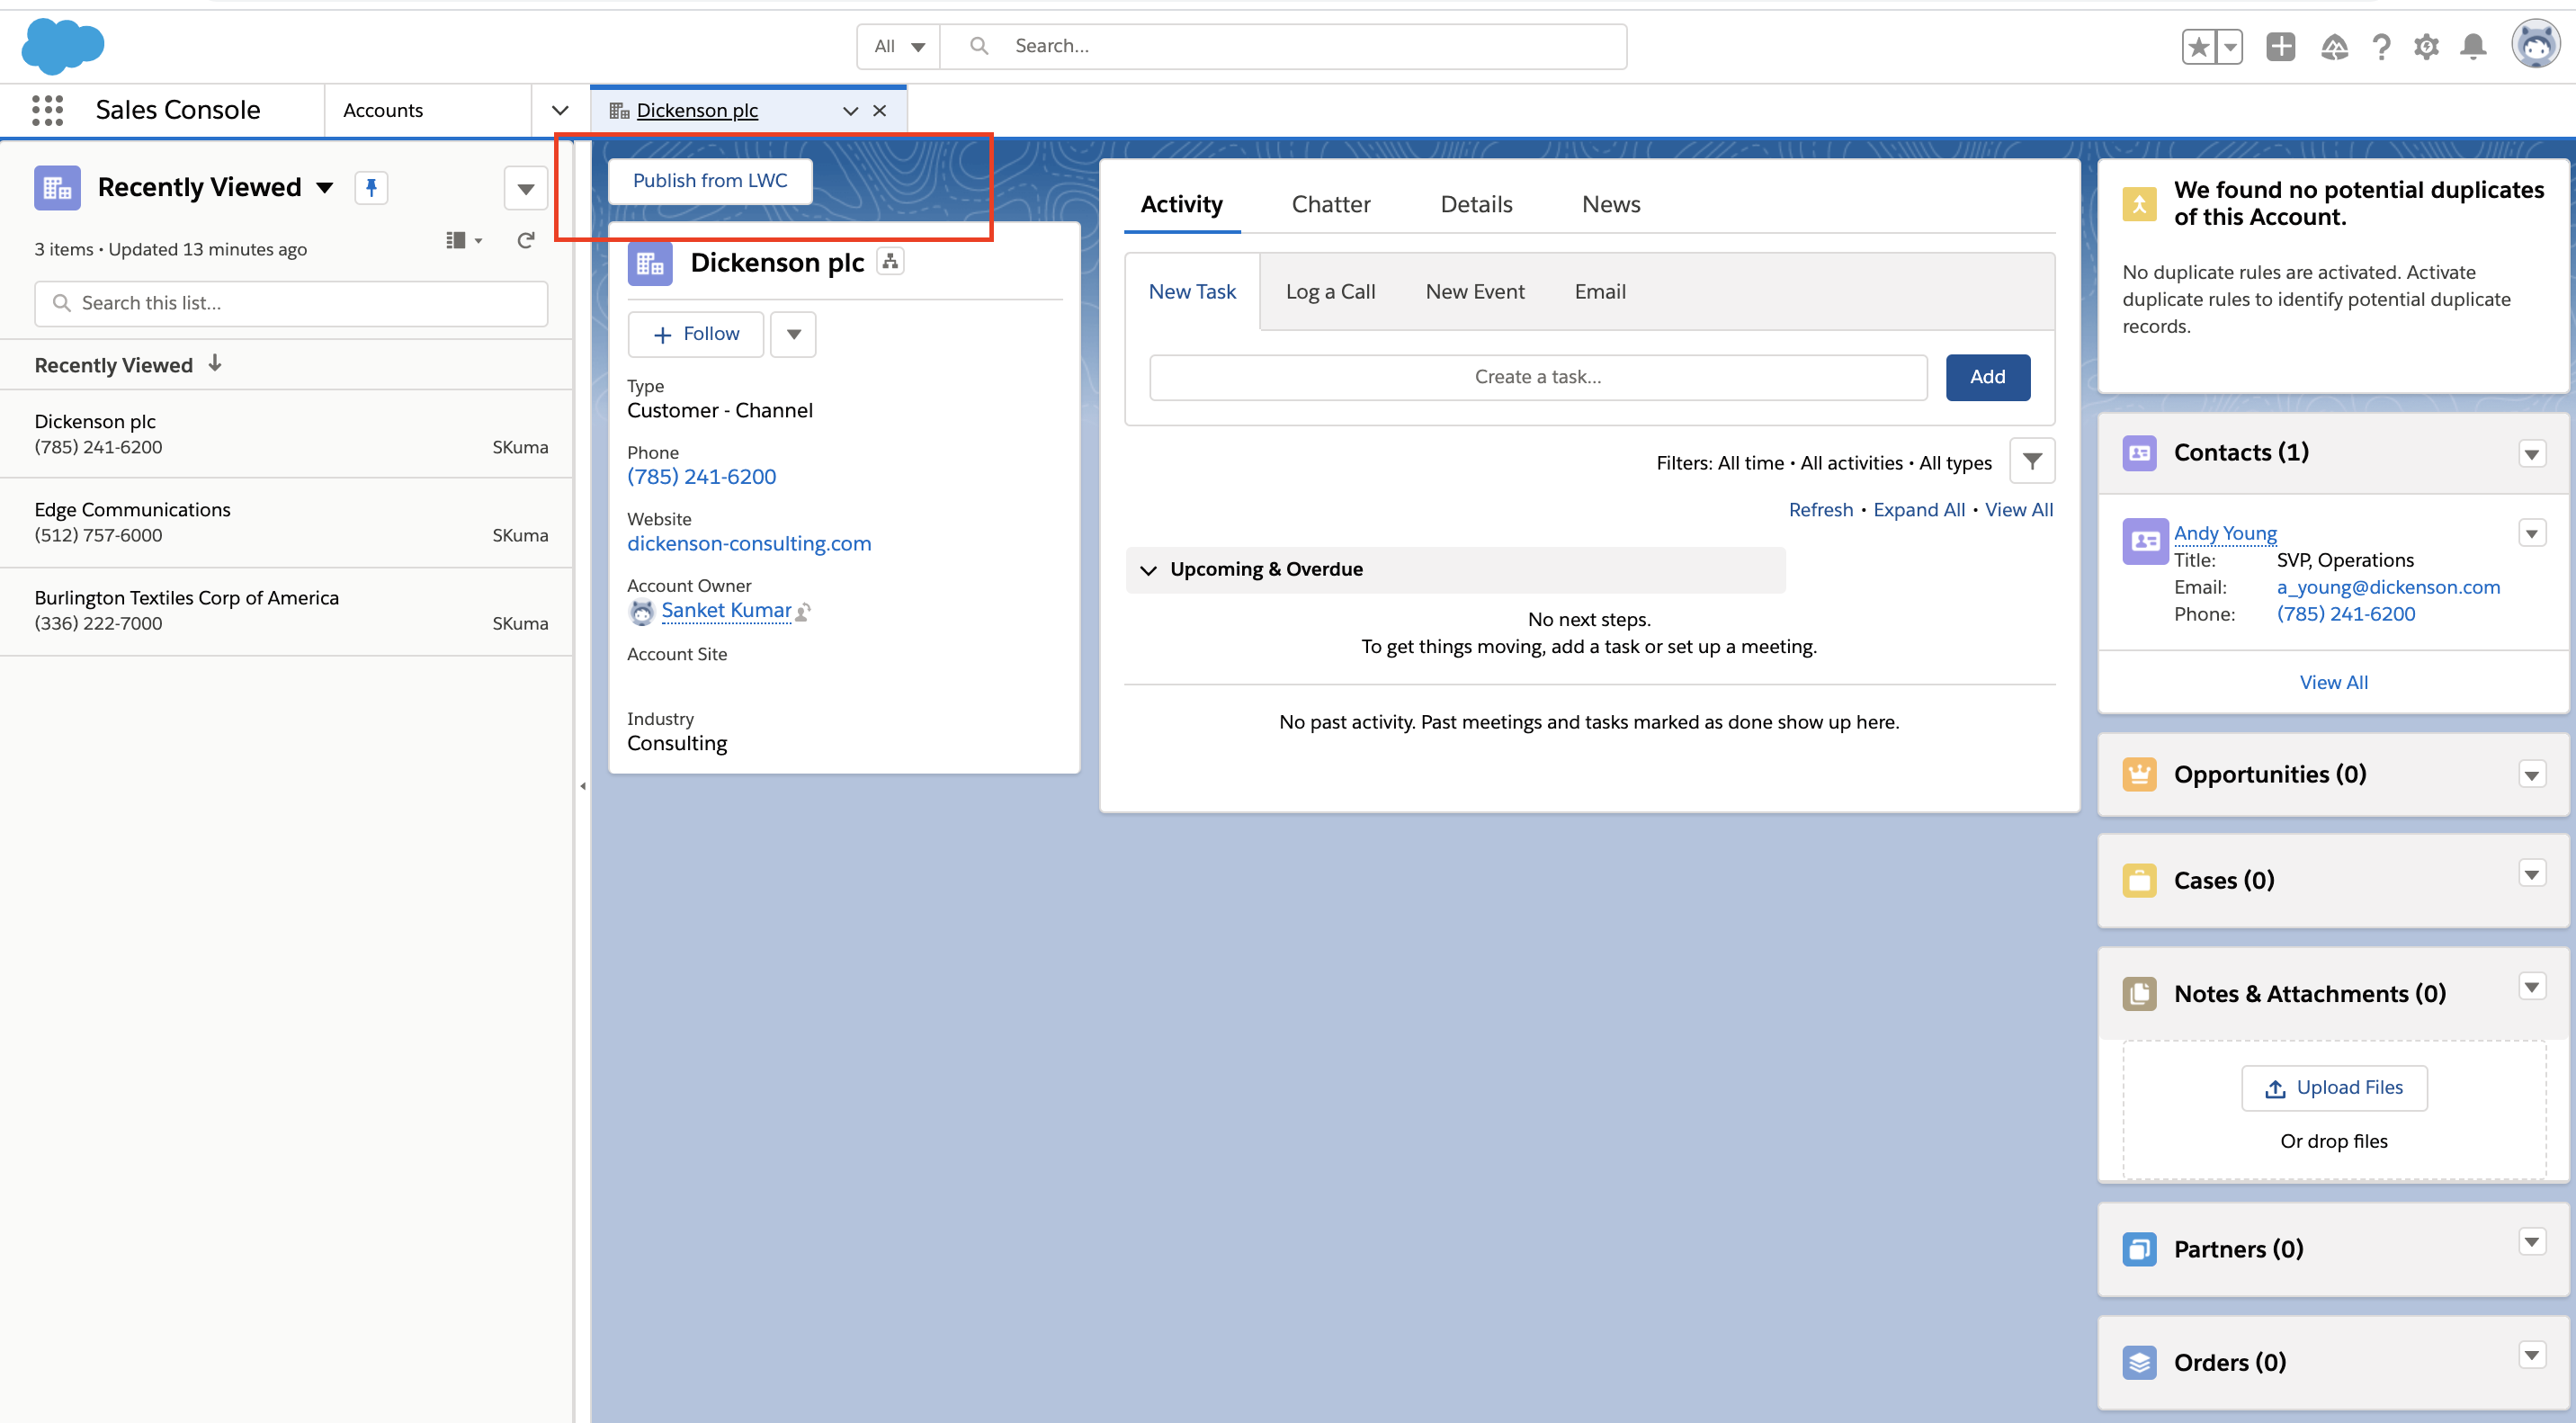This screenshot has width=2576, height=1423.
Task: Click the Notes & Attachments icon
Action: (2139, 994)
